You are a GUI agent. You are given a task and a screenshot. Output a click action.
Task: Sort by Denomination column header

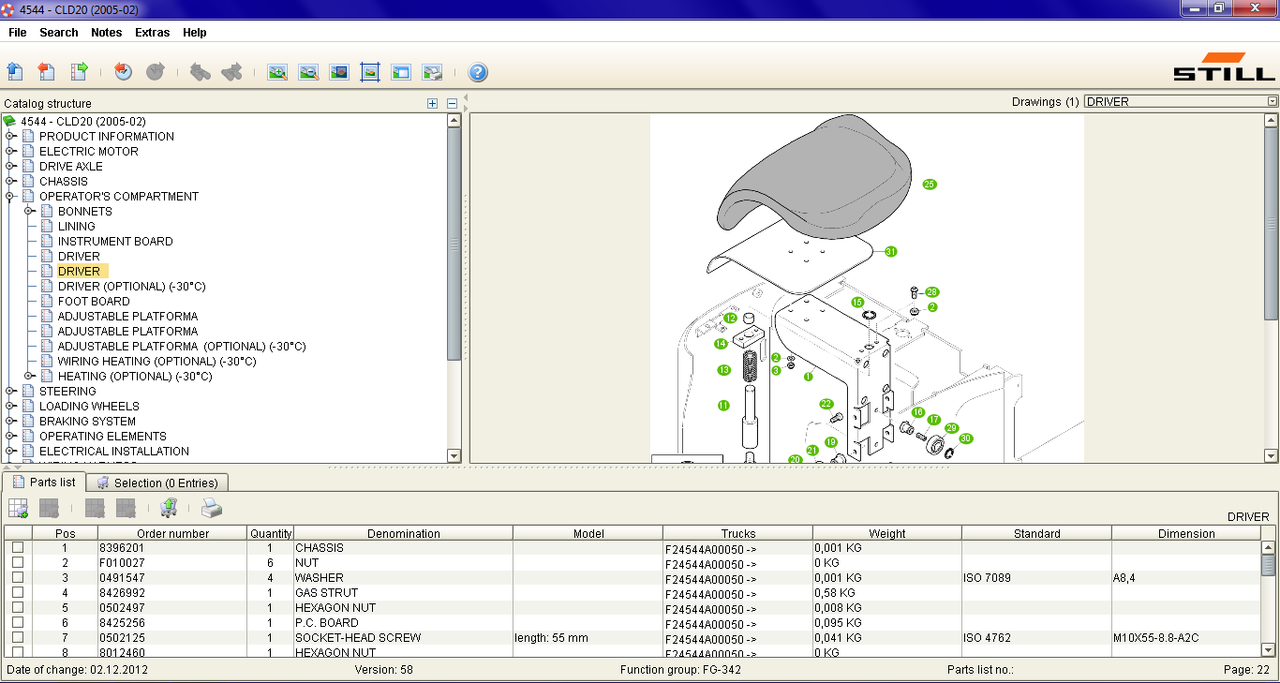point(403,534)
